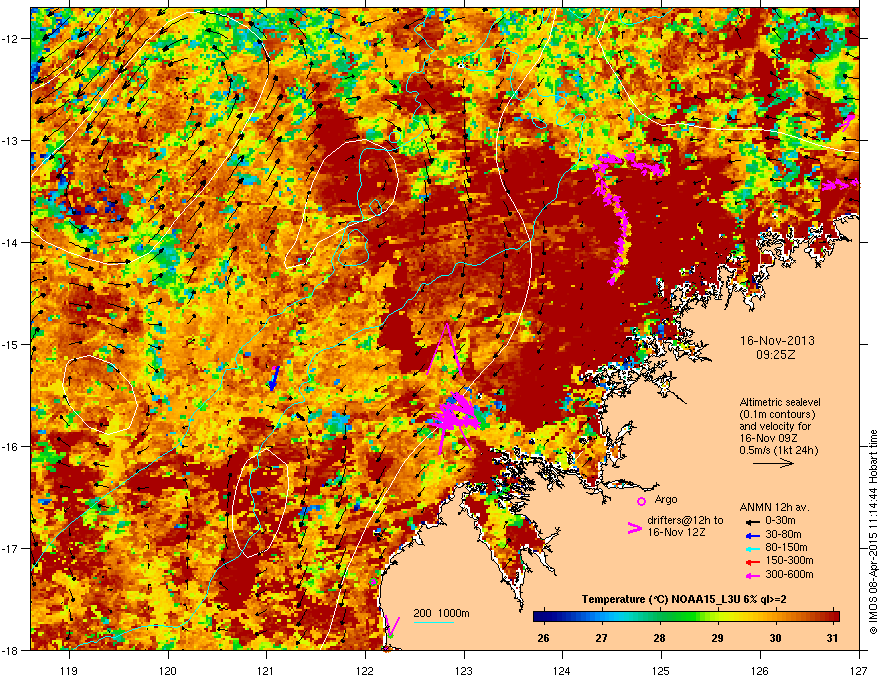The image size is (880, 680).
Task: Click the blue 30-80m legend arrow
Action: click(751, 535)
